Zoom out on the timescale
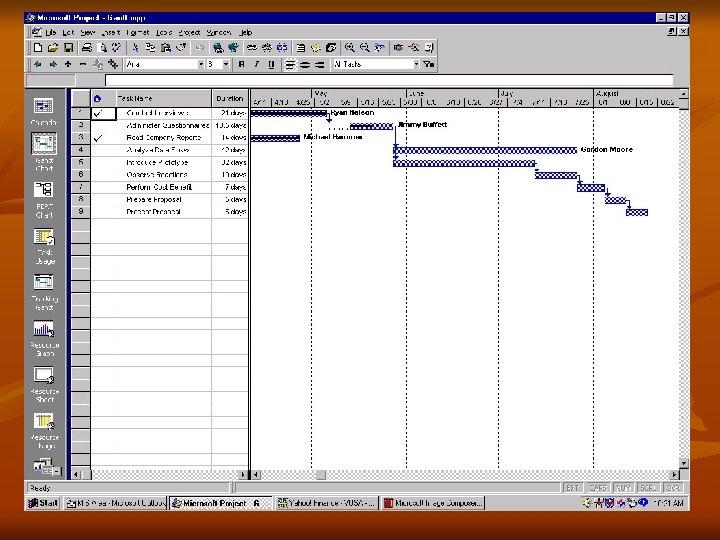 click(365, 48)
